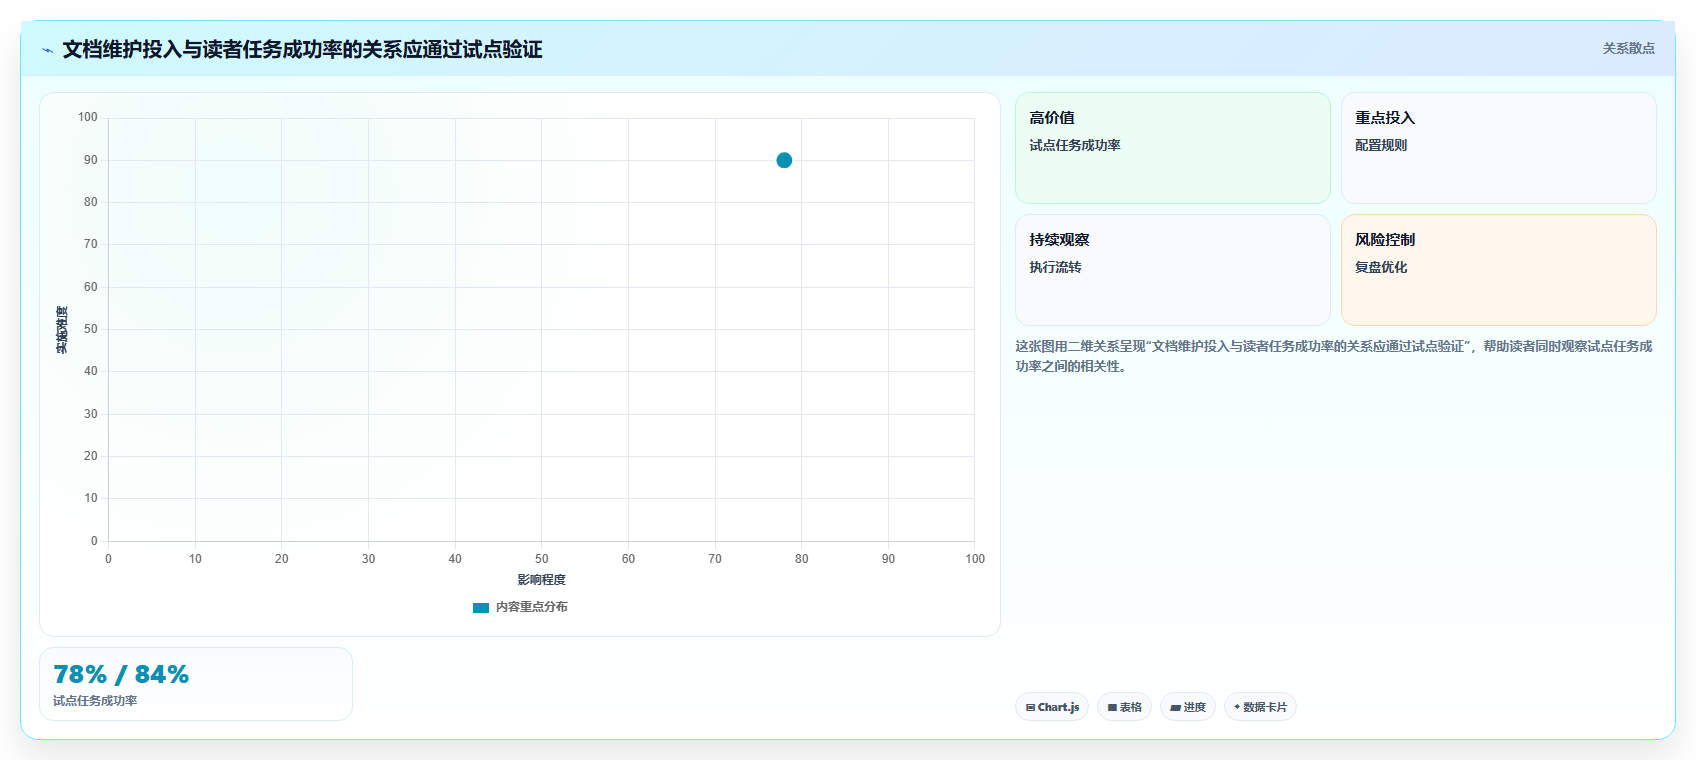The image size is (1696, 760).
Task: Click the icon inside the 数据卡片 chip
Action: (1237, 707)
